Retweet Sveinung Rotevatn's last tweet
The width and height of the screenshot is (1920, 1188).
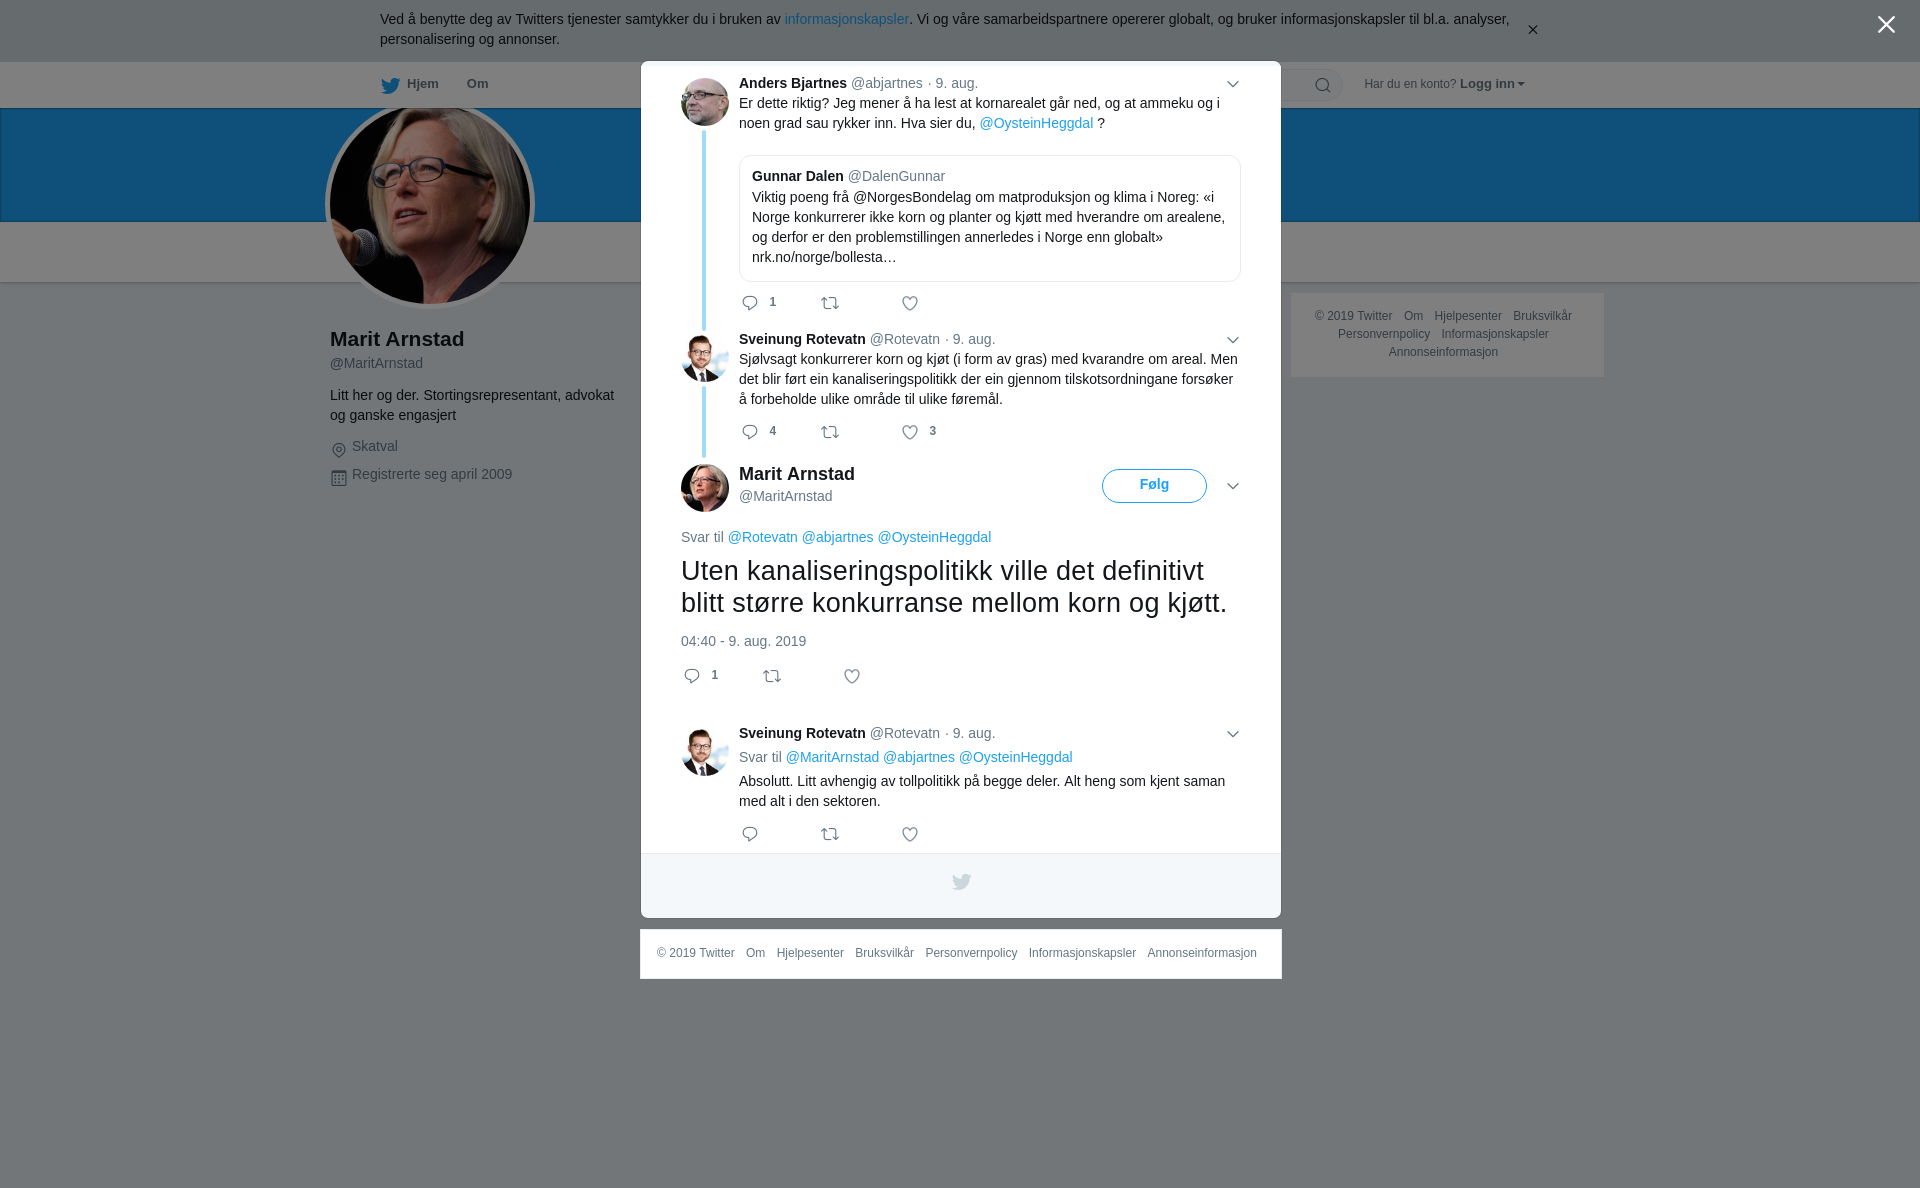coord(830,834)
